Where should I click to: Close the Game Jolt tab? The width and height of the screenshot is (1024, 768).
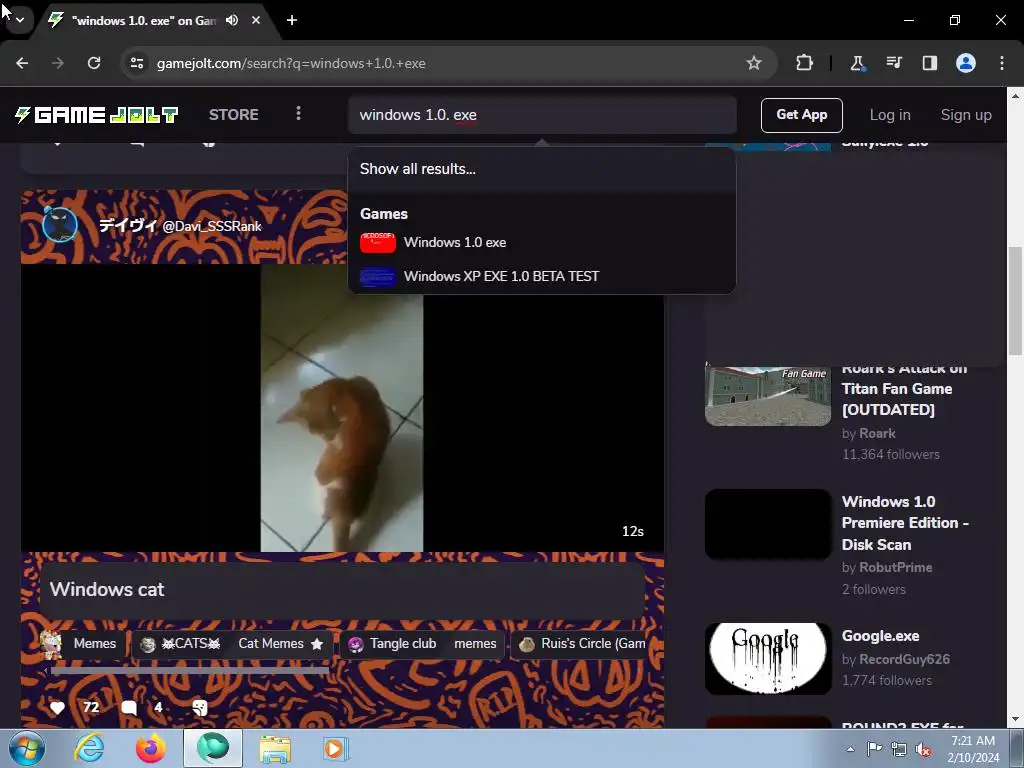[256, 20]
